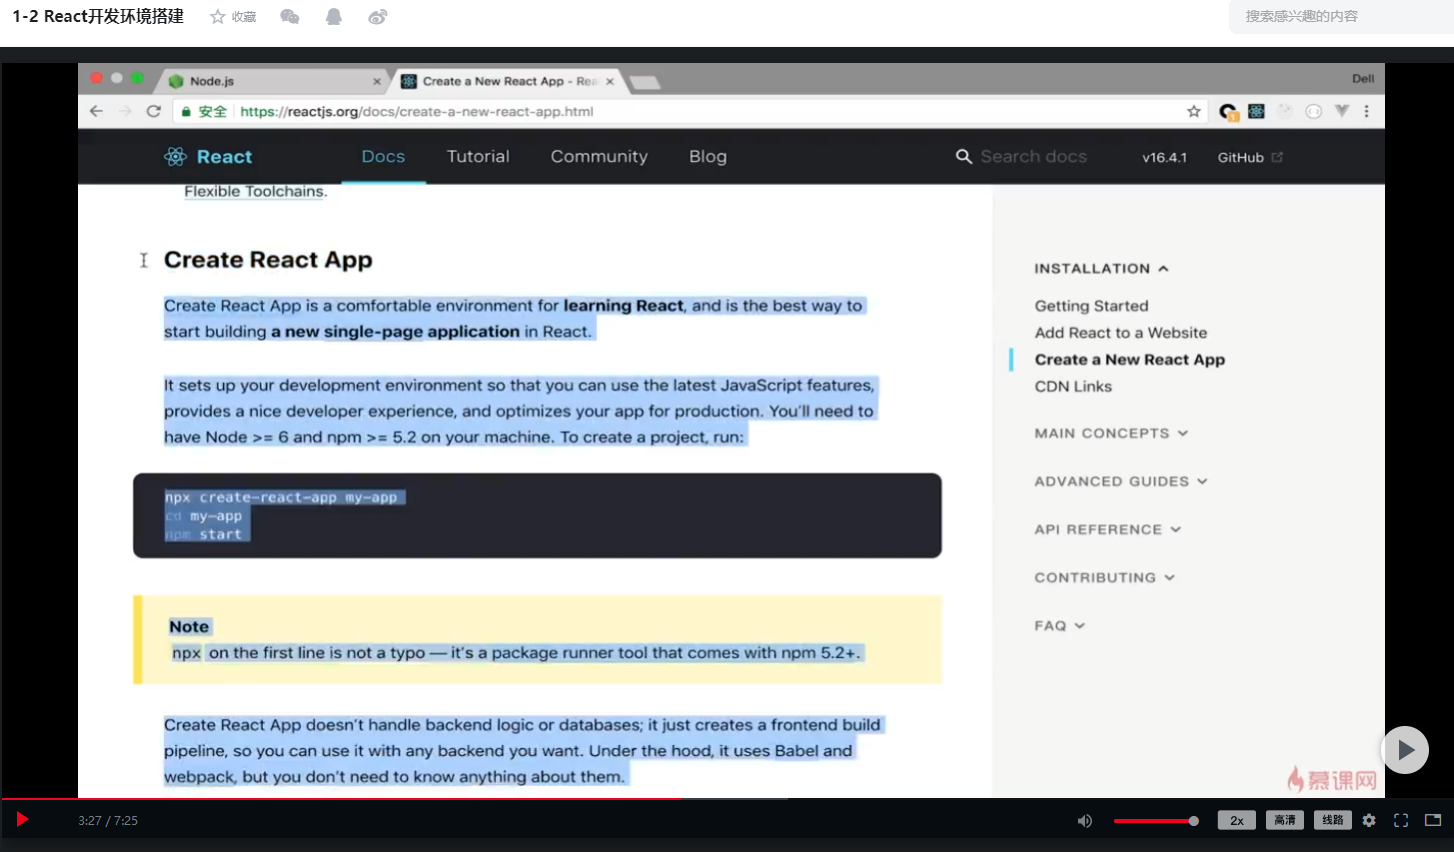1454x852 pixels.
Task: Share the lesson via the WeChat icon
Action: pos(290,17)
